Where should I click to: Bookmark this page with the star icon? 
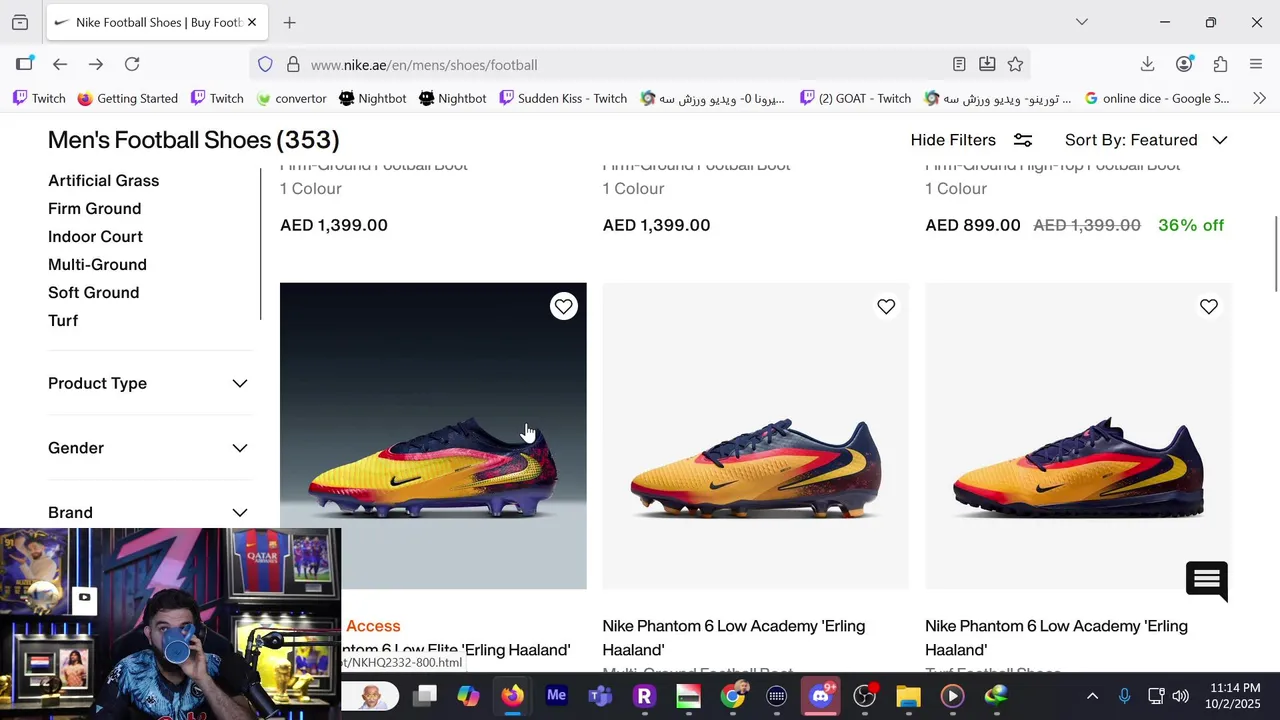pos(1015,64)
